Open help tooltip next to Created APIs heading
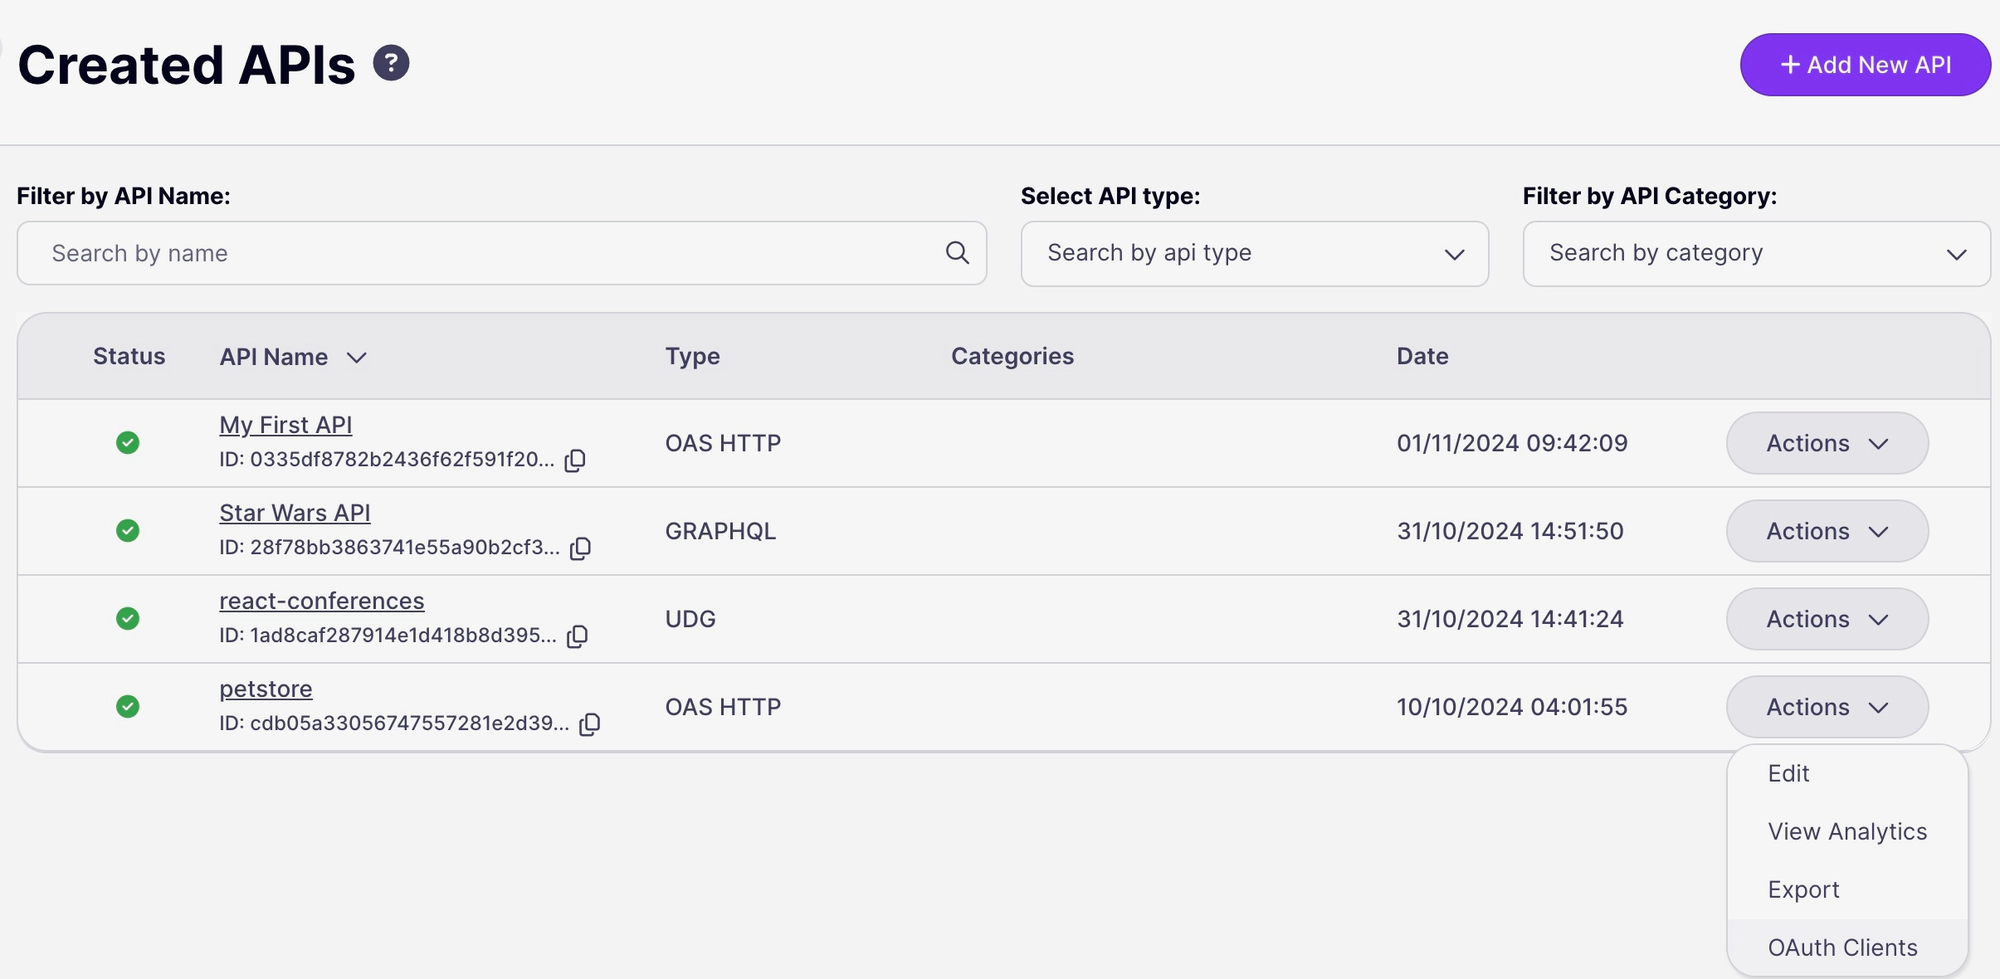The image size is (2000, 979). 391,62
